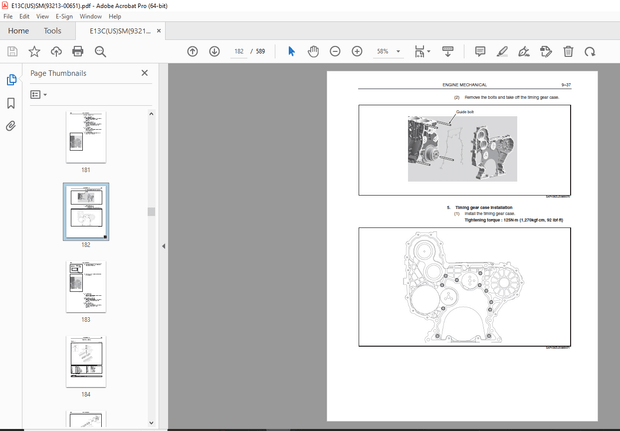Close the E13C(US)SM document tab
The height and width of the screenshot is (431, 620).
(x=159, y=31)
